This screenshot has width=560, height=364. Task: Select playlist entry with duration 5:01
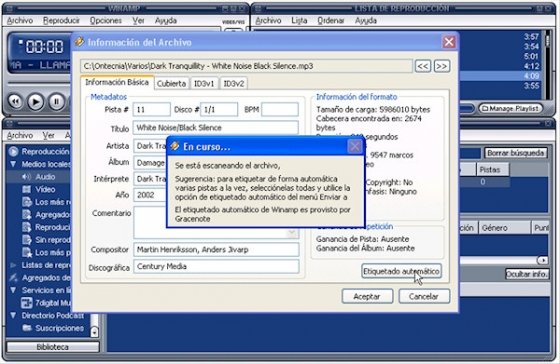(x=531, y=56)
